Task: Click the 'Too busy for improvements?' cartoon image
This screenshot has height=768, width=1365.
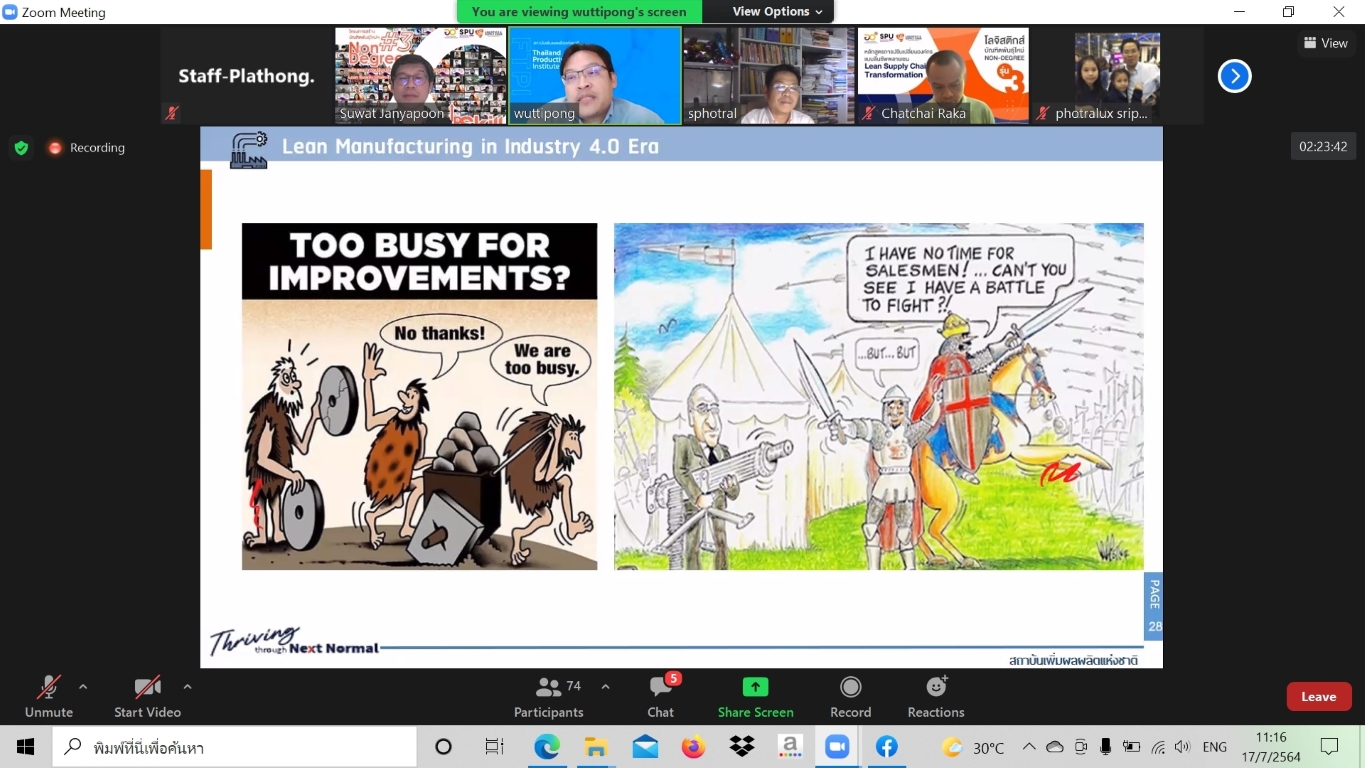Action: pos(420,397)
